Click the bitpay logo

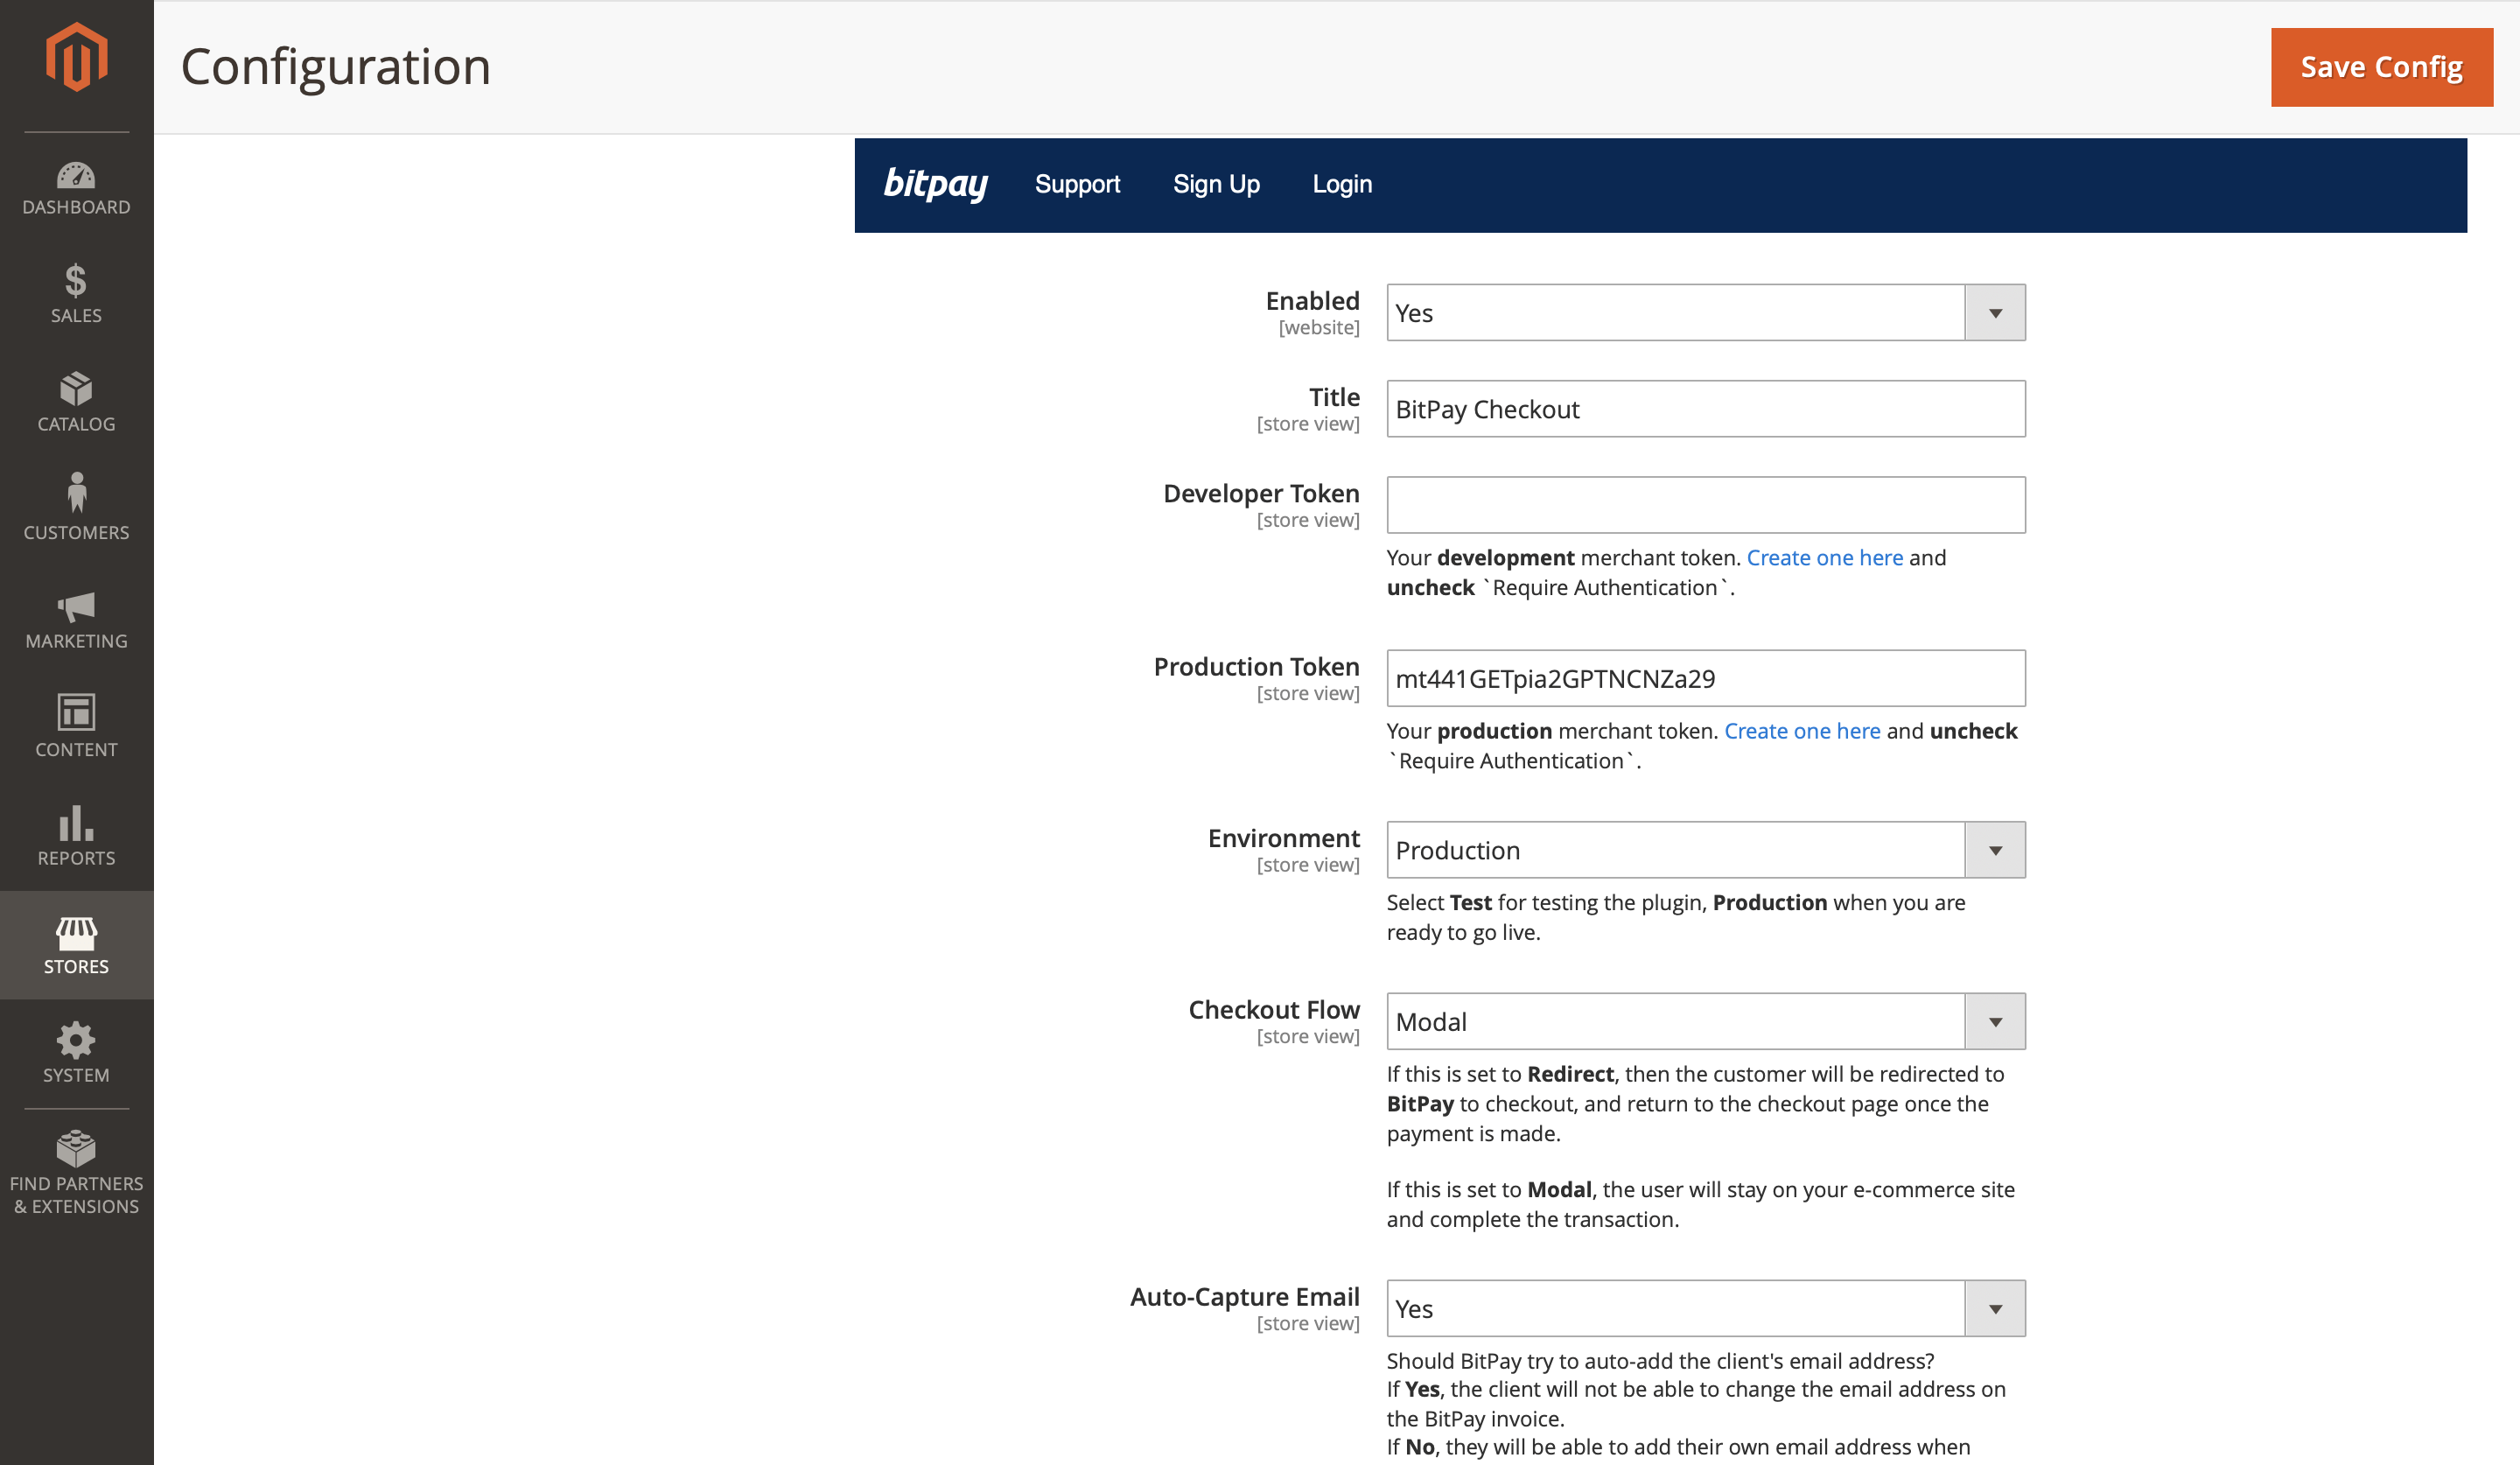[936, 184]
